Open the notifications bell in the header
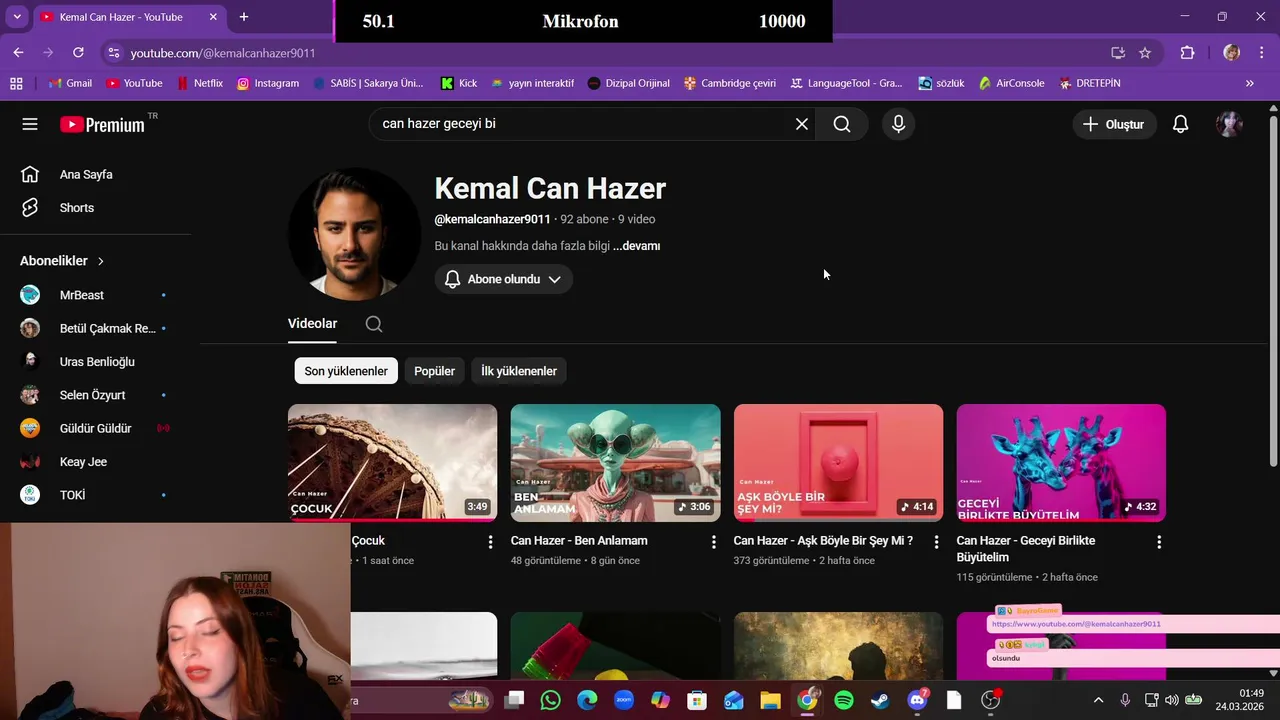This screenshot has width=1280, height=720. tap(1180, 124)
